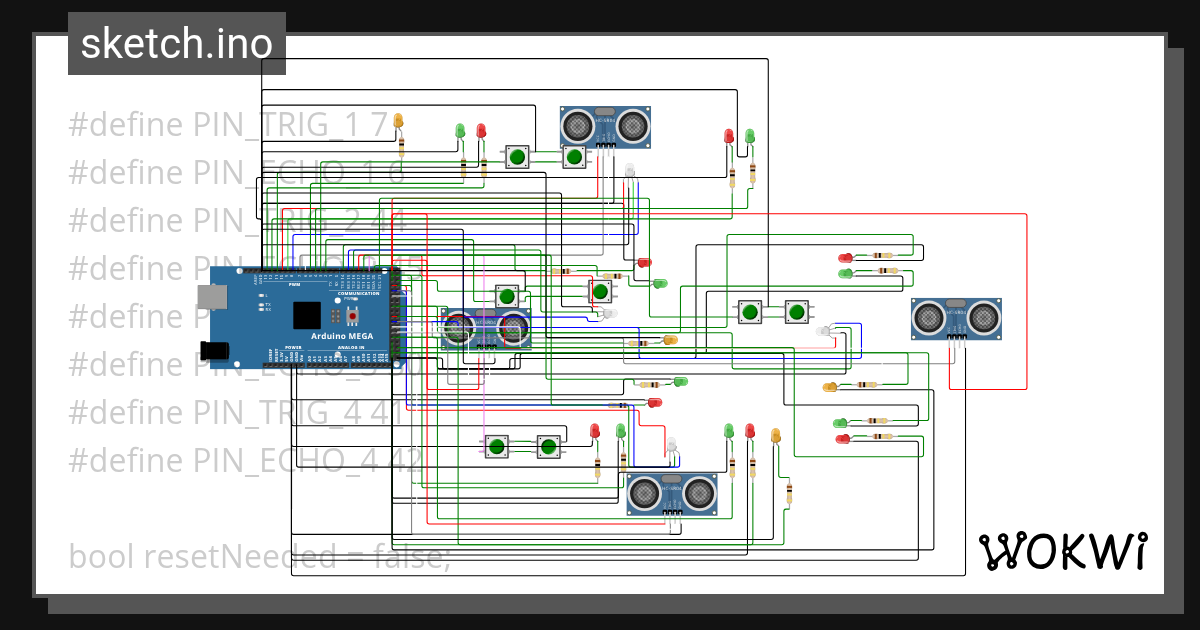
Task: Select the red LED near the top sensor
Action: click(729, 136)
